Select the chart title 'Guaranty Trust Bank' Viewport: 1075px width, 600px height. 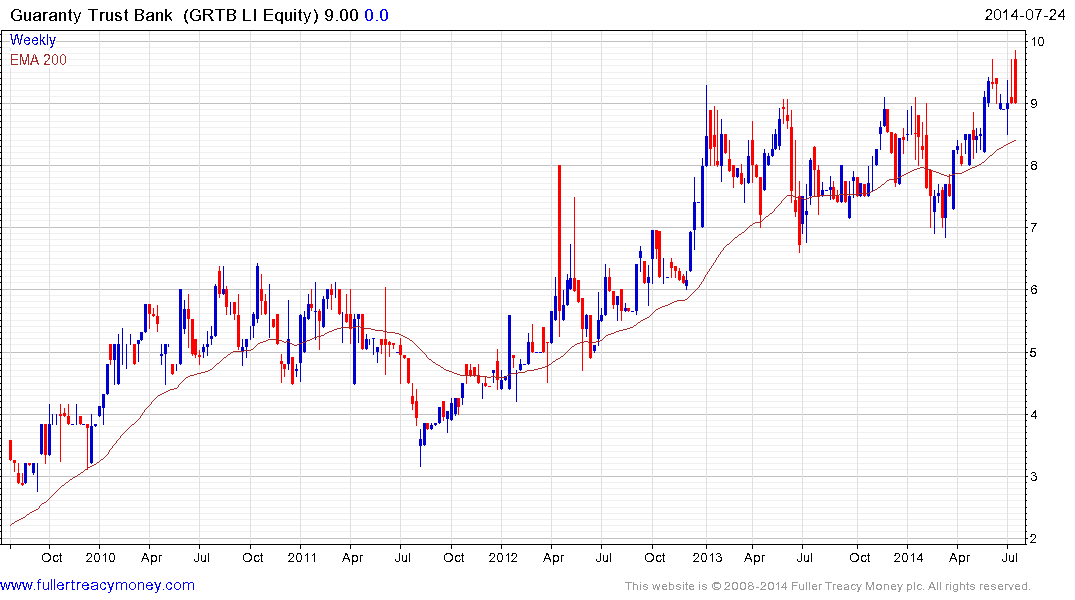click(91, 15)
